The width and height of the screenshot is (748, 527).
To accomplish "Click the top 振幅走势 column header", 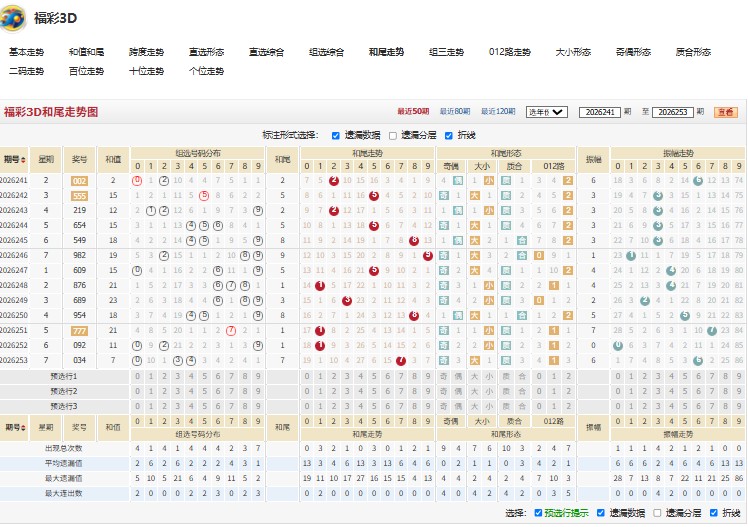I will (x=678, y=153).
